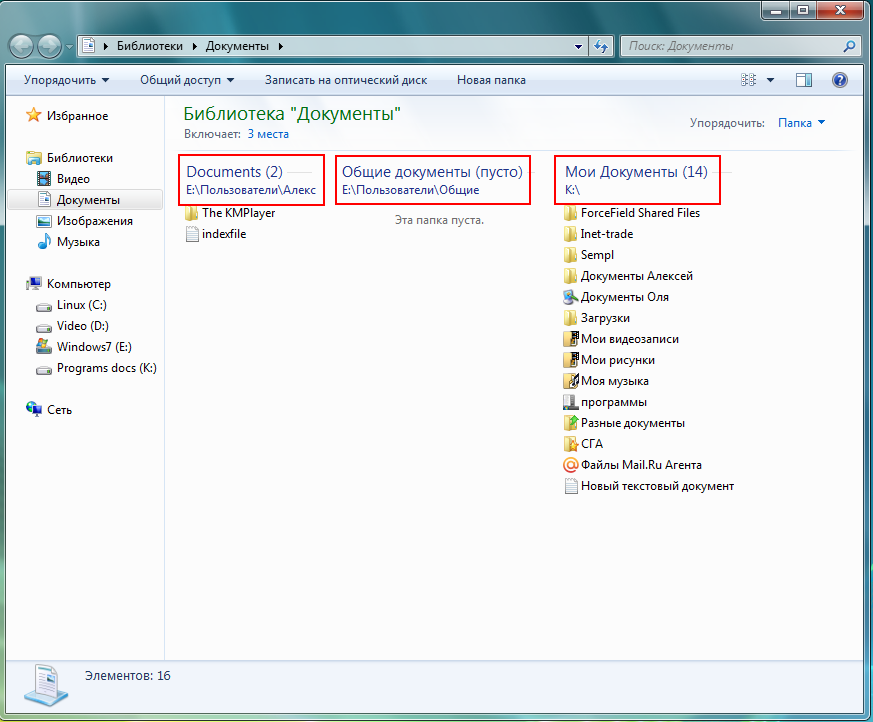Click library icon in details pane
This screenshot has height=722, width=873.
pos(46,685)
